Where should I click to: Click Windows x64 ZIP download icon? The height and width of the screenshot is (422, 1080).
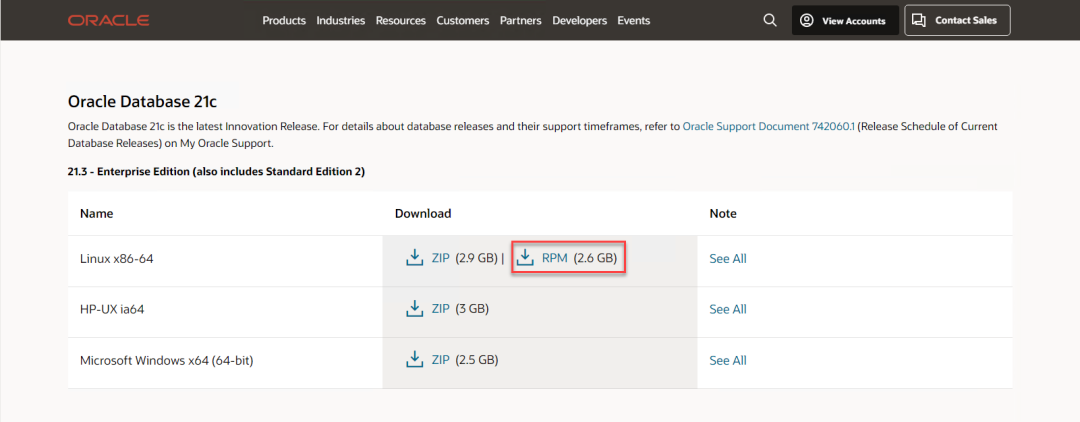click(415, 360)
